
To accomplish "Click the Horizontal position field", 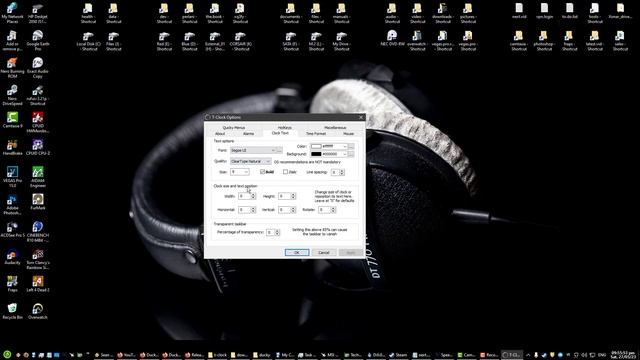I will [x=244, y=210].
